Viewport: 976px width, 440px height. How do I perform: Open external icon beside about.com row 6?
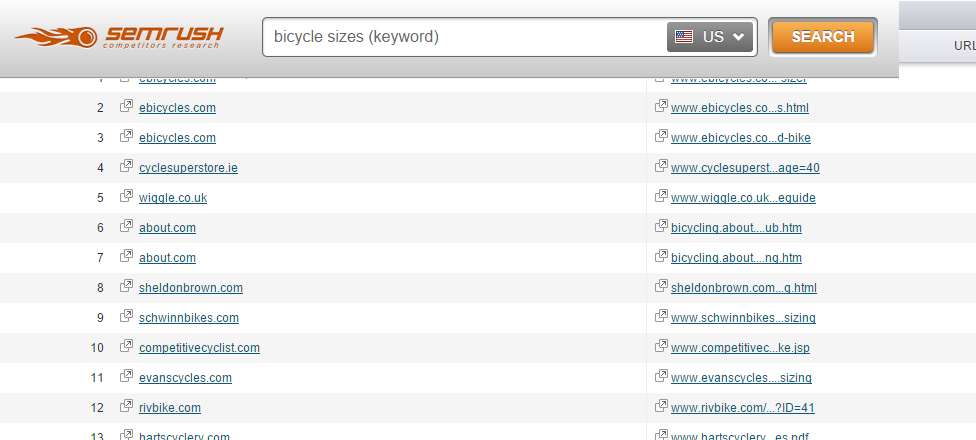point(126,226)
